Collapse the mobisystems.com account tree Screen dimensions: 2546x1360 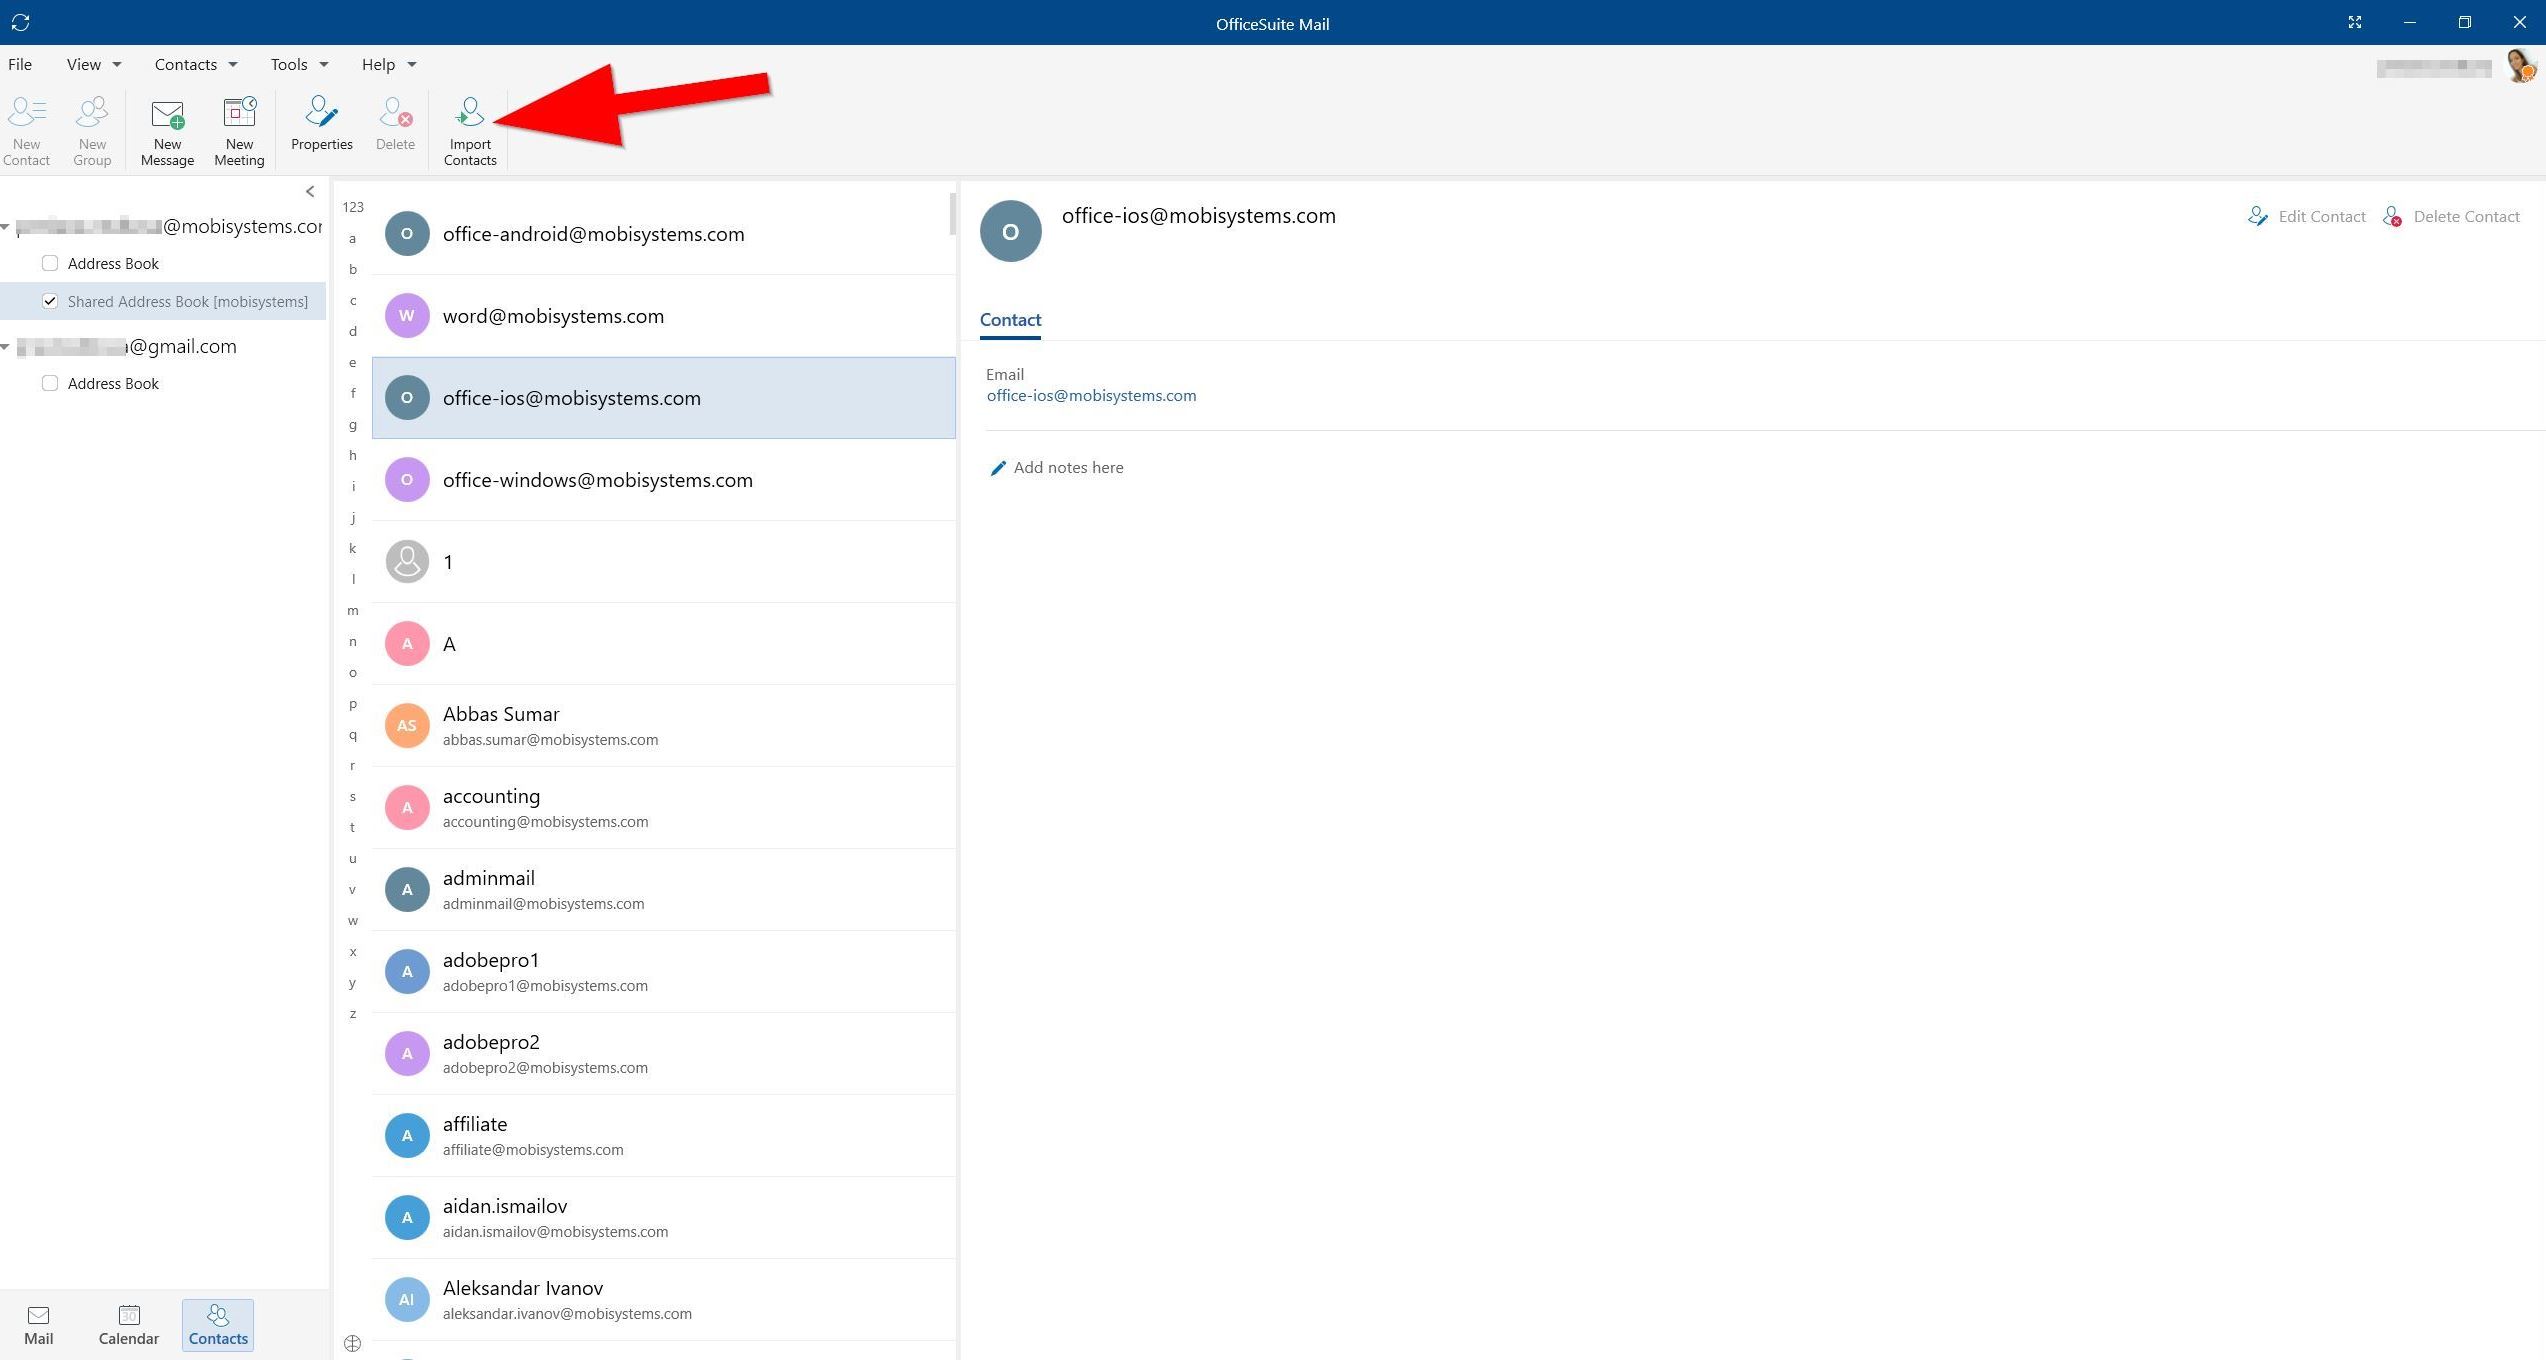6,227
